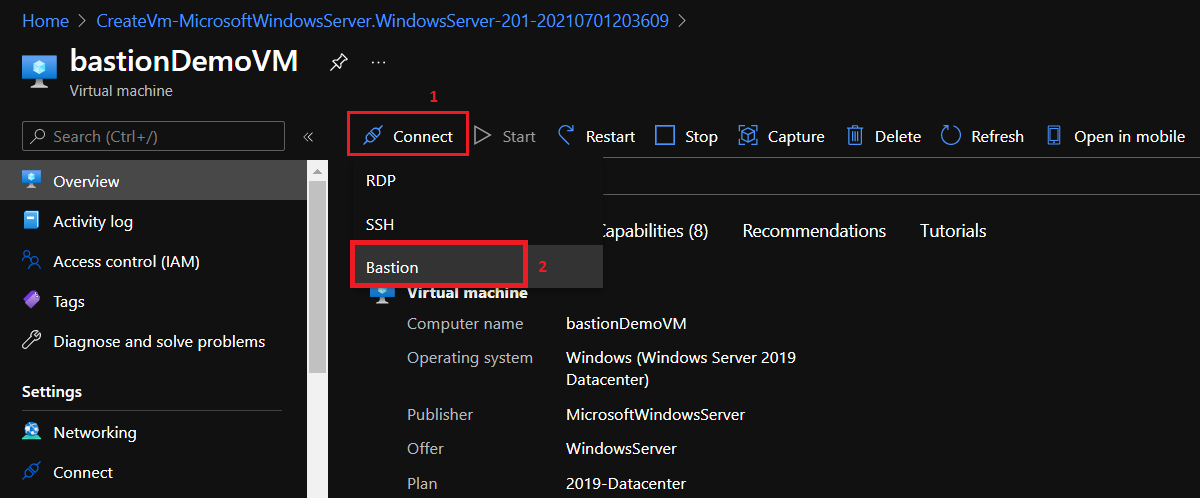Click the 2019-Datacenter plan value
The width and height of the screenshot is (1200, 498).
tap(626, 483)
